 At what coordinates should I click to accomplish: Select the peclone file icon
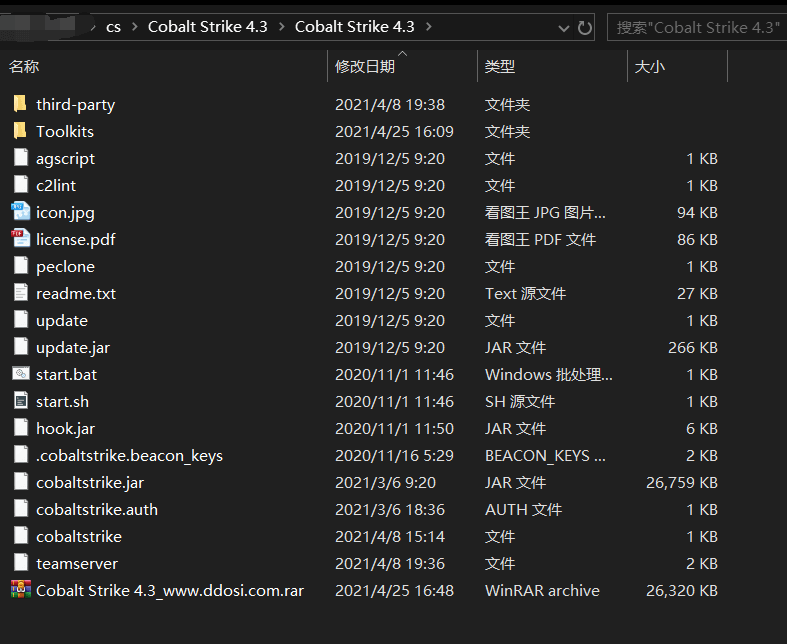click(21, 266)
